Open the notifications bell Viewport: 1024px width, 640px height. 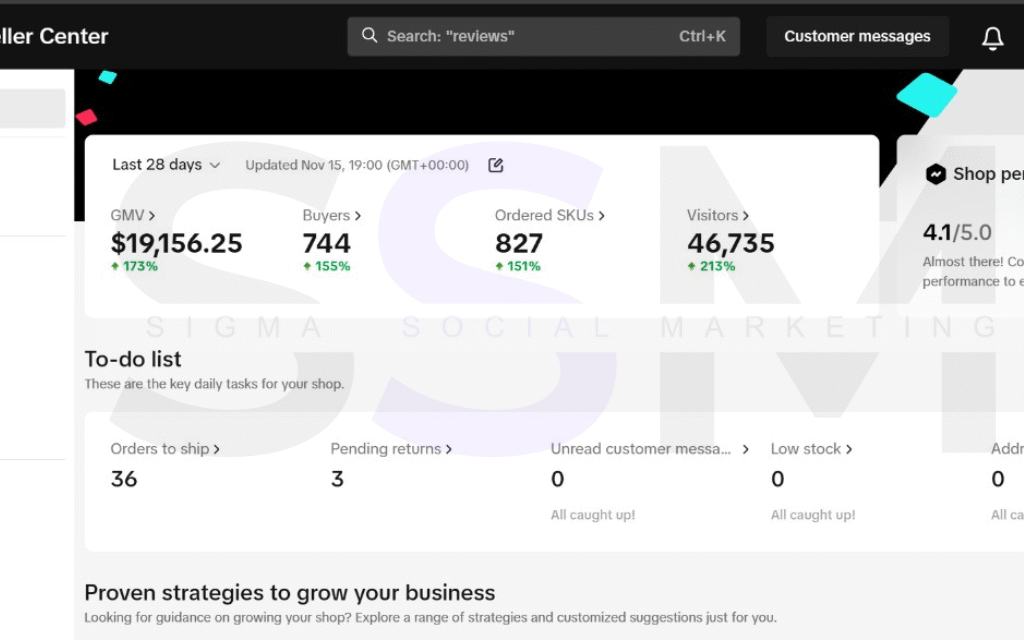(x=992, y=38)
